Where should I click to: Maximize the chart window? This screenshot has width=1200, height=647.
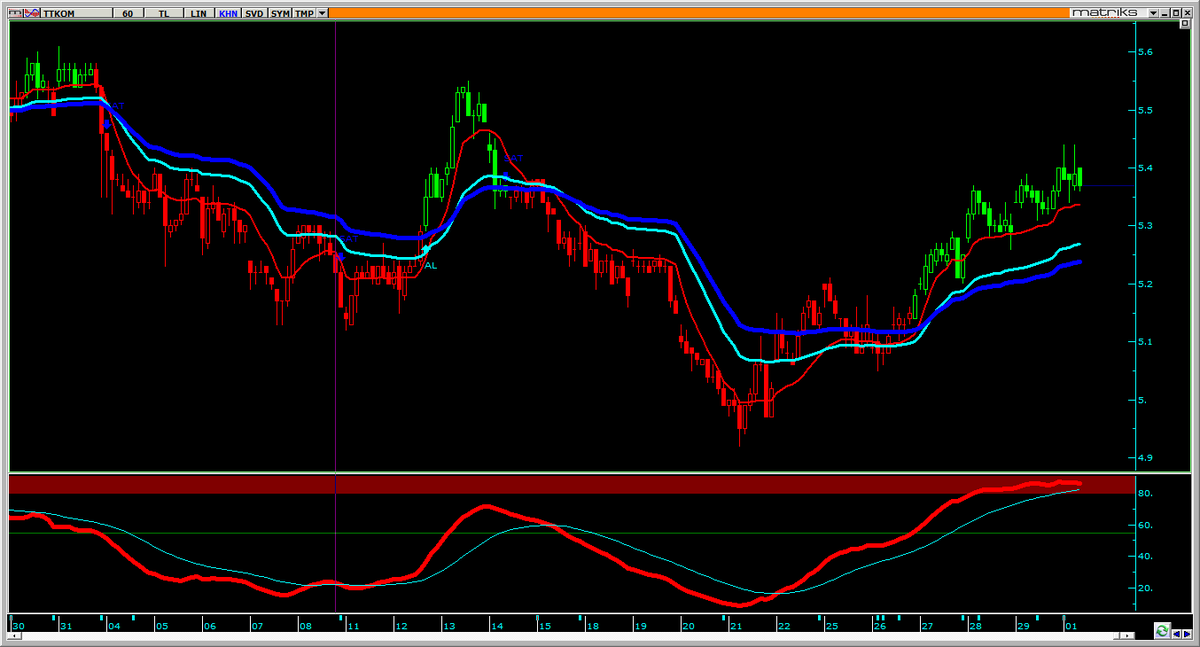[1176, 13]
